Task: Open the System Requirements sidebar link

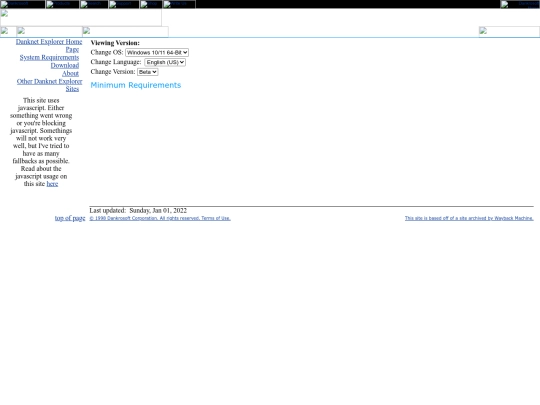Action: (49, 57)
